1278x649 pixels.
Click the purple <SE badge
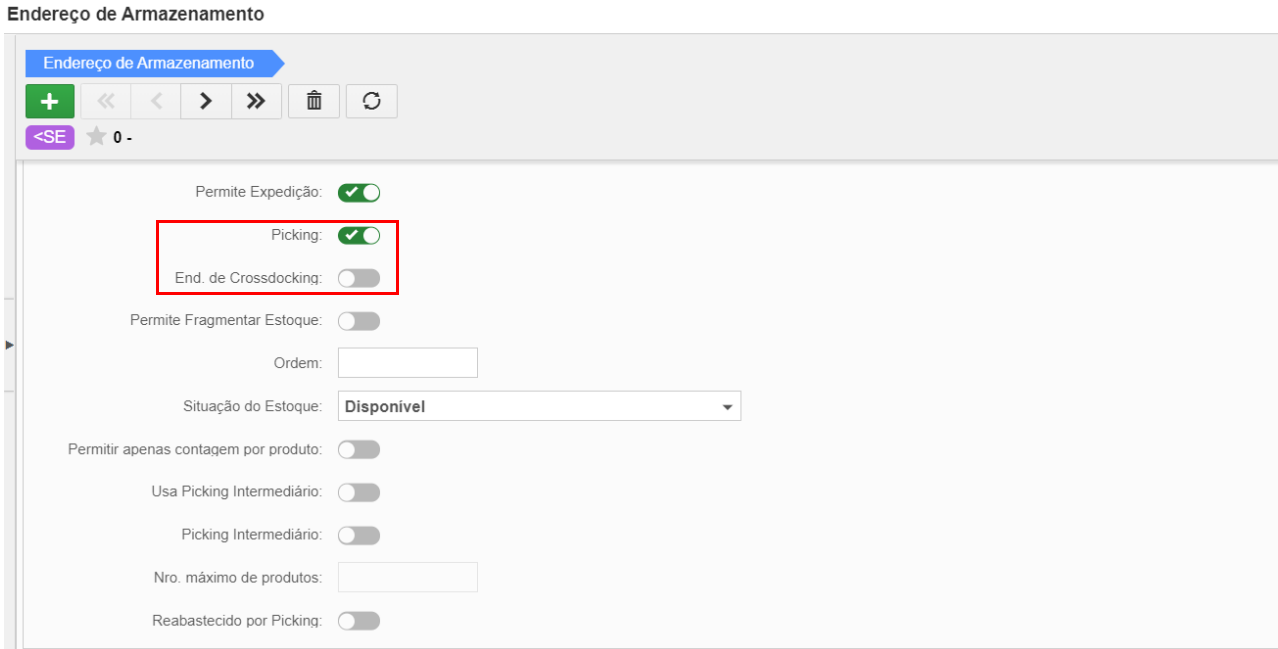pos(50,137)
